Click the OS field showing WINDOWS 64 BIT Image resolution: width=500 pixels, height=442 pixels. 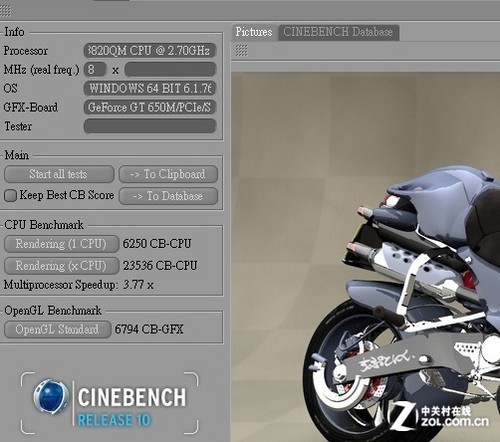pyautogui.click(x=150, y=88)
